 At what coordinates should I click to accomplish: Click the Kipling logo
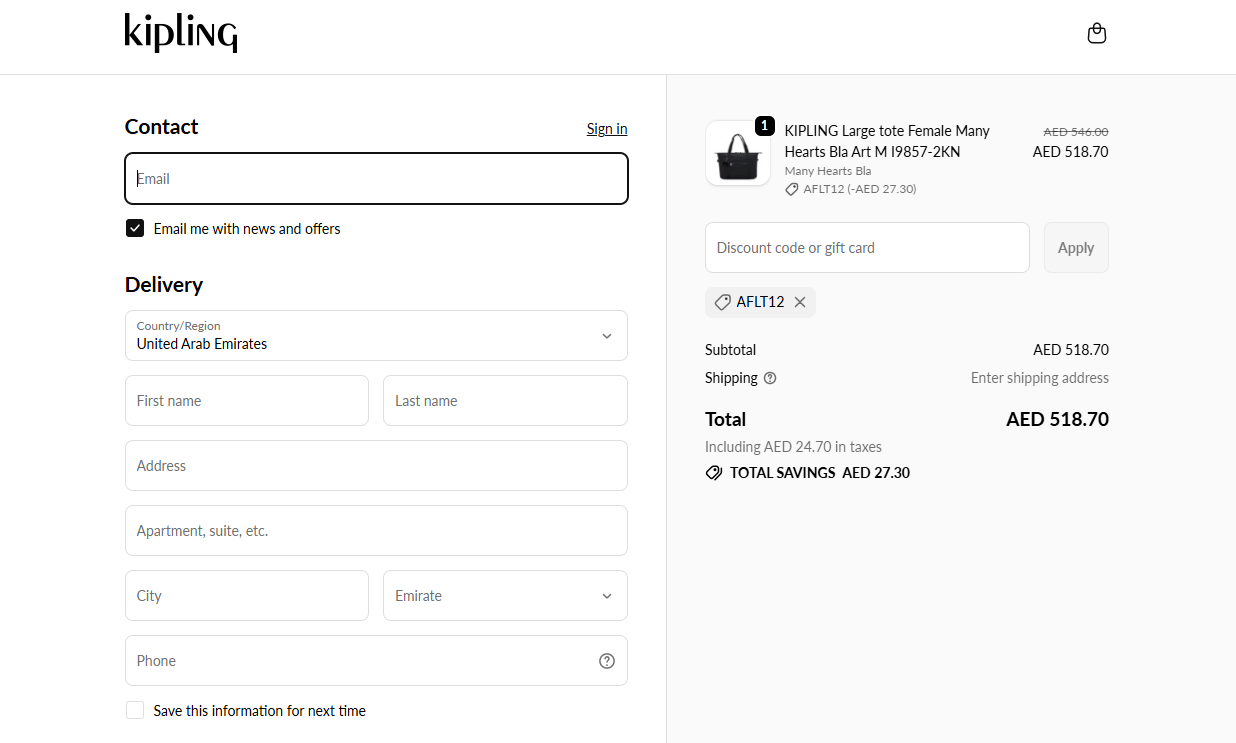(181, 33)
